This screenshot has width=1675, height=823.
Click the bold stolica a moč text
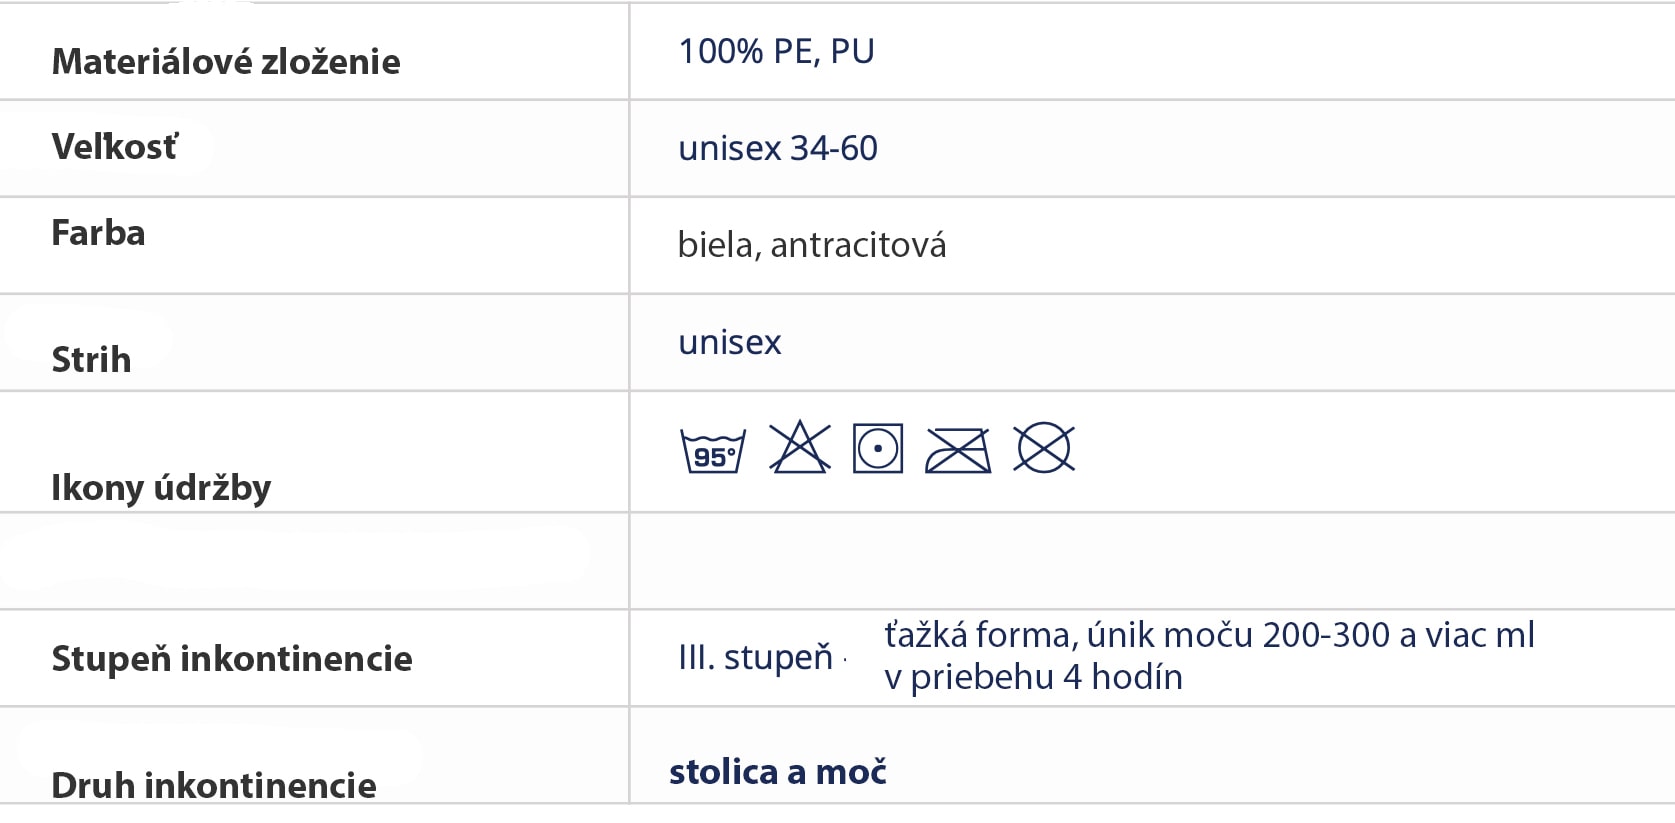tap(777, 772)
